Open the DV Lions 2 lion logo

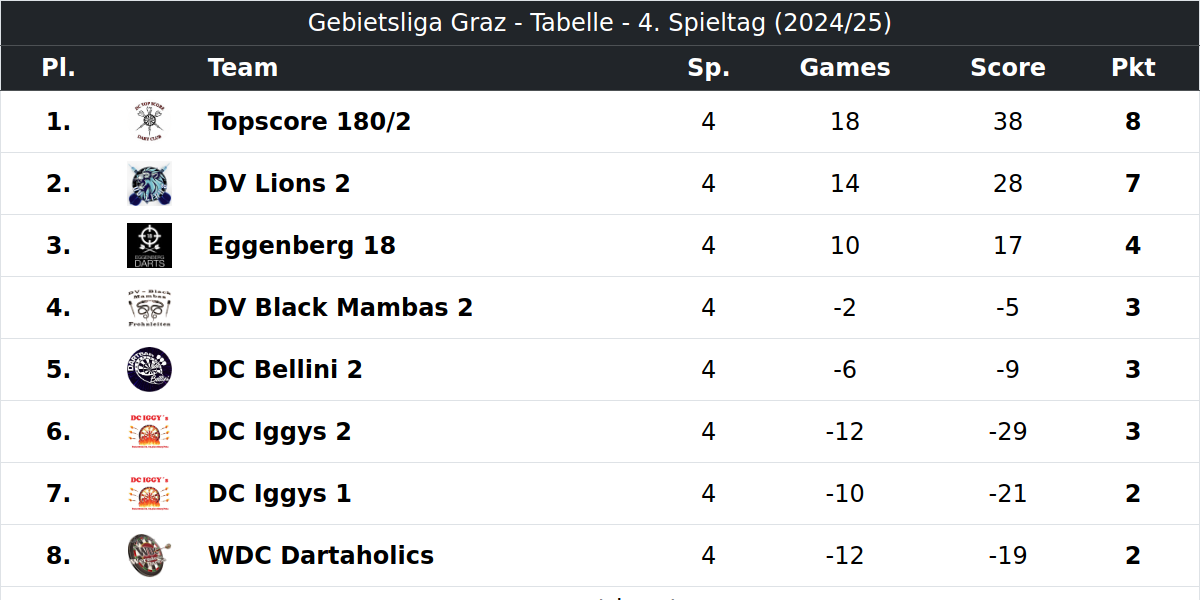149,184
